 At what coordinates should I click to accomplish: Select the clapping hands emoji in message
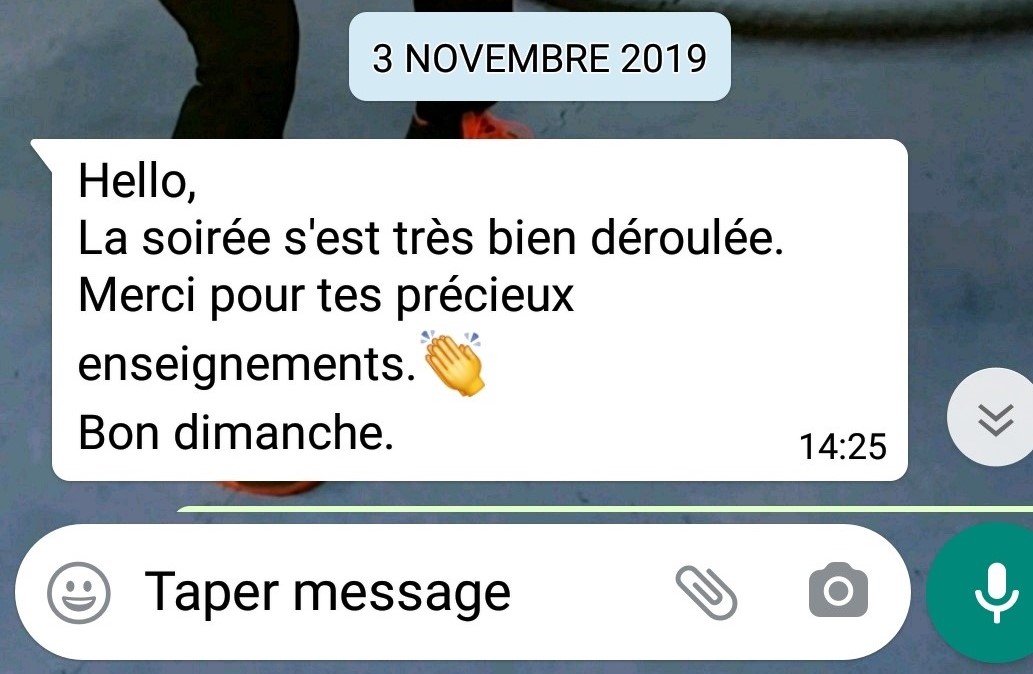[453, 364]
